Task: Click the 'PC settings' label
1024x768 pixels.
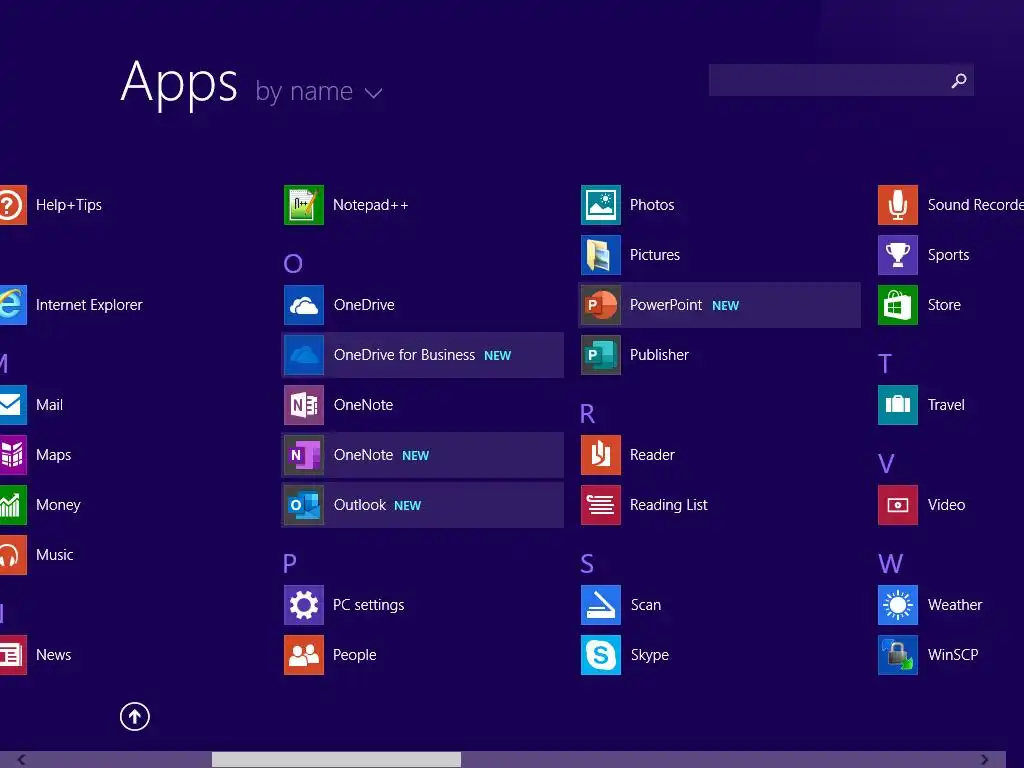Action: point(368,605)
